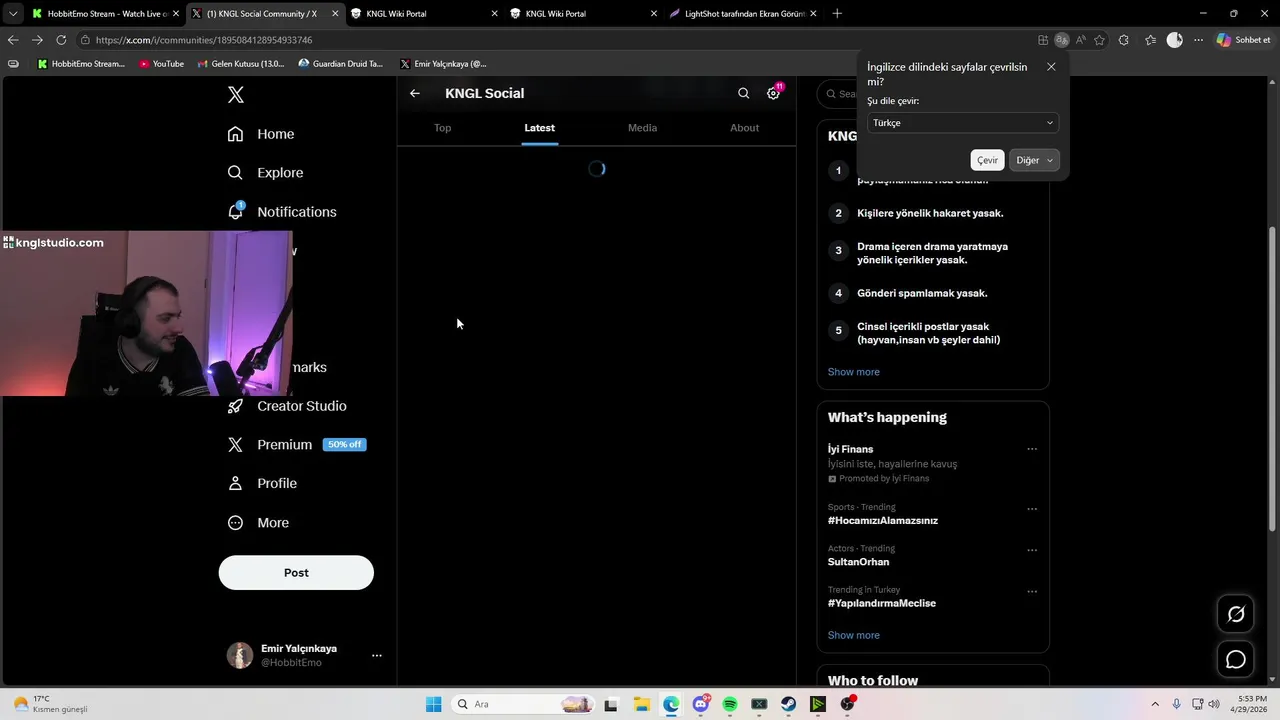Open Steam from the taskbar
1280x720 pixels.
[x=789, y=704]
